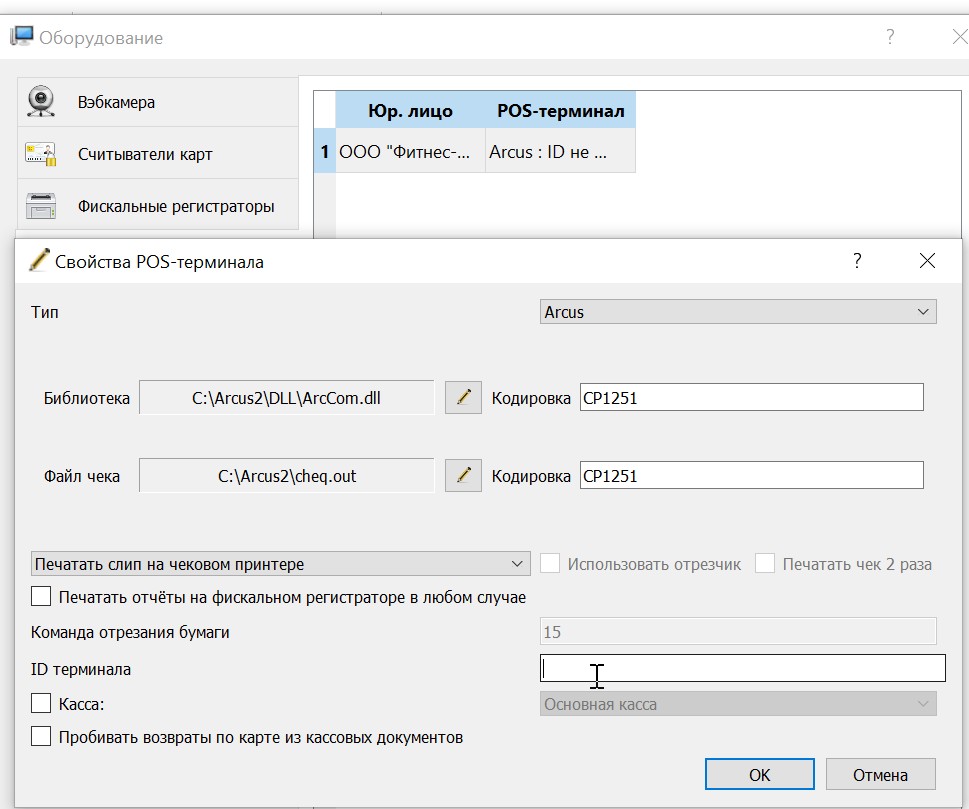Open the Основная касса dropdown

click(738, 704)
